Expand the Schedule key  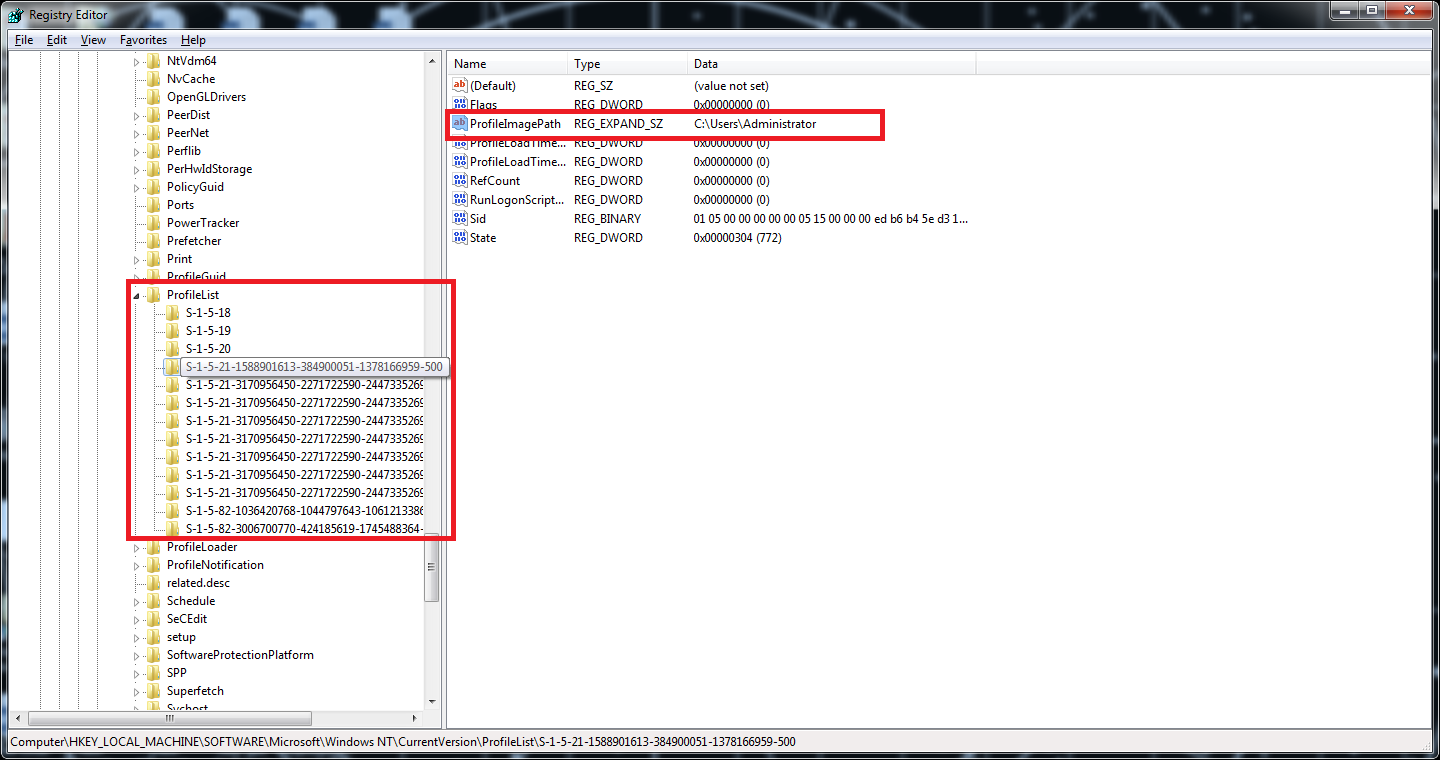137,601
